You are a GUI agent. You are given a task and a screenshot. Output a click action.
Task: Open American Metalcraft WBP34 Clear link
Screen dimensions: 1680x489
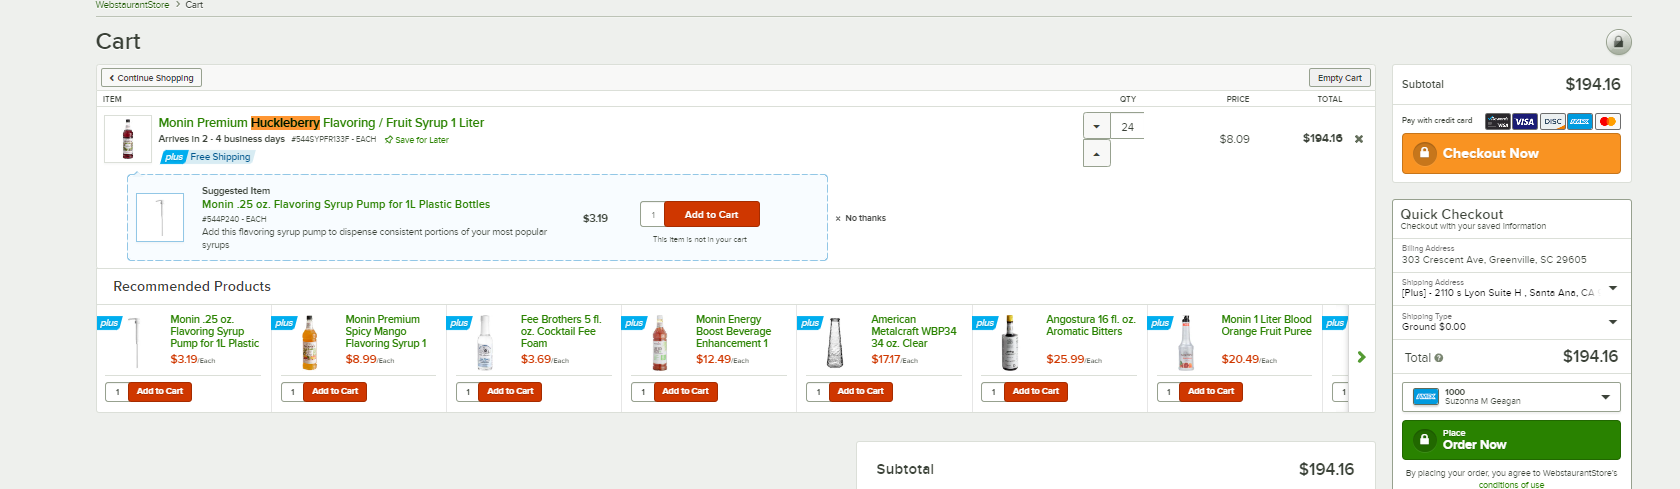tap(914, 332)
